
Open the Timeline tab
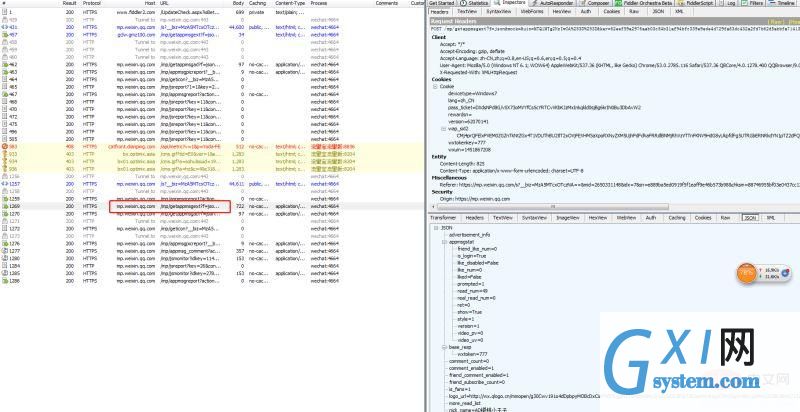tap(782, 3)
